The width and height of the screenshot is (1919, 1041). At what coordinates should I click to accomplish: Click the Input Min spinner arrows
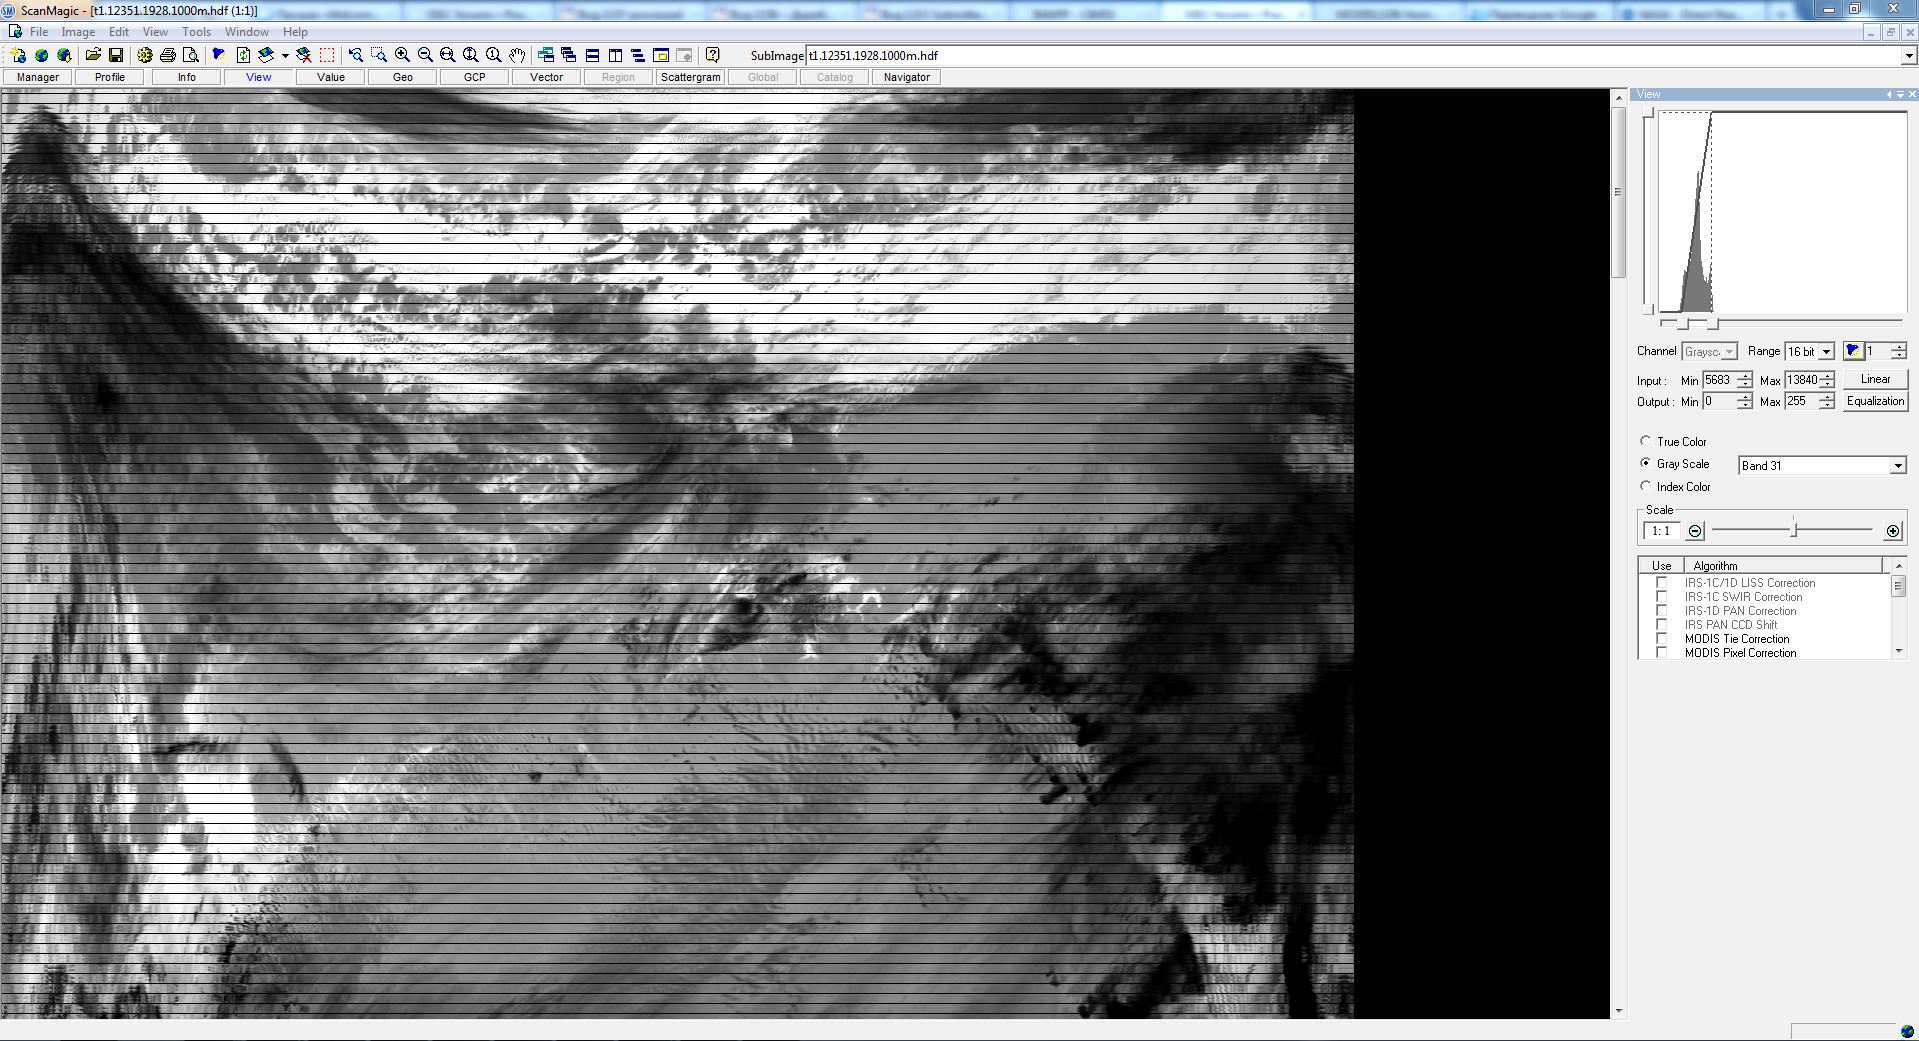1745,380
